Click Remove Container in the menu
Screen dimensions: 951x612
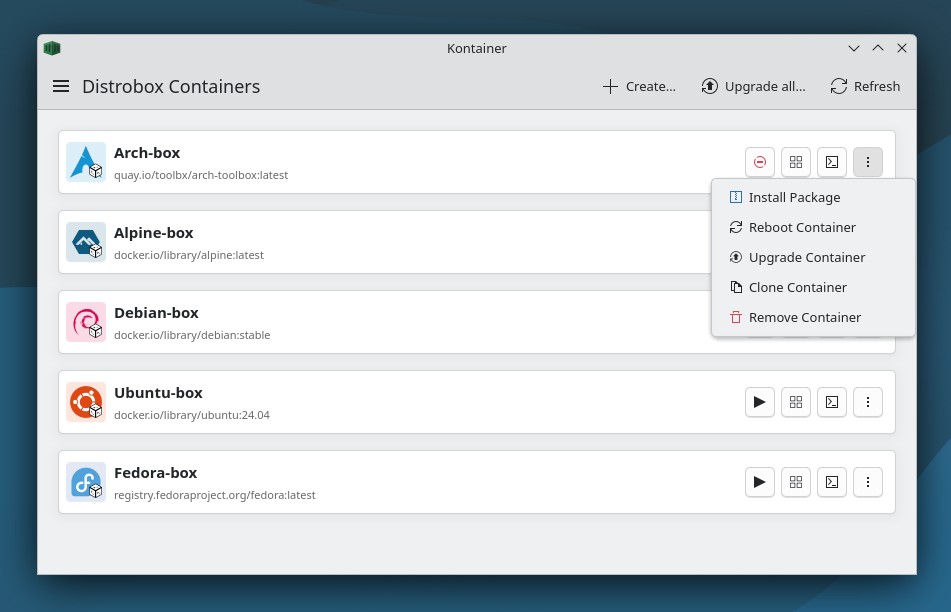(804, 318)
